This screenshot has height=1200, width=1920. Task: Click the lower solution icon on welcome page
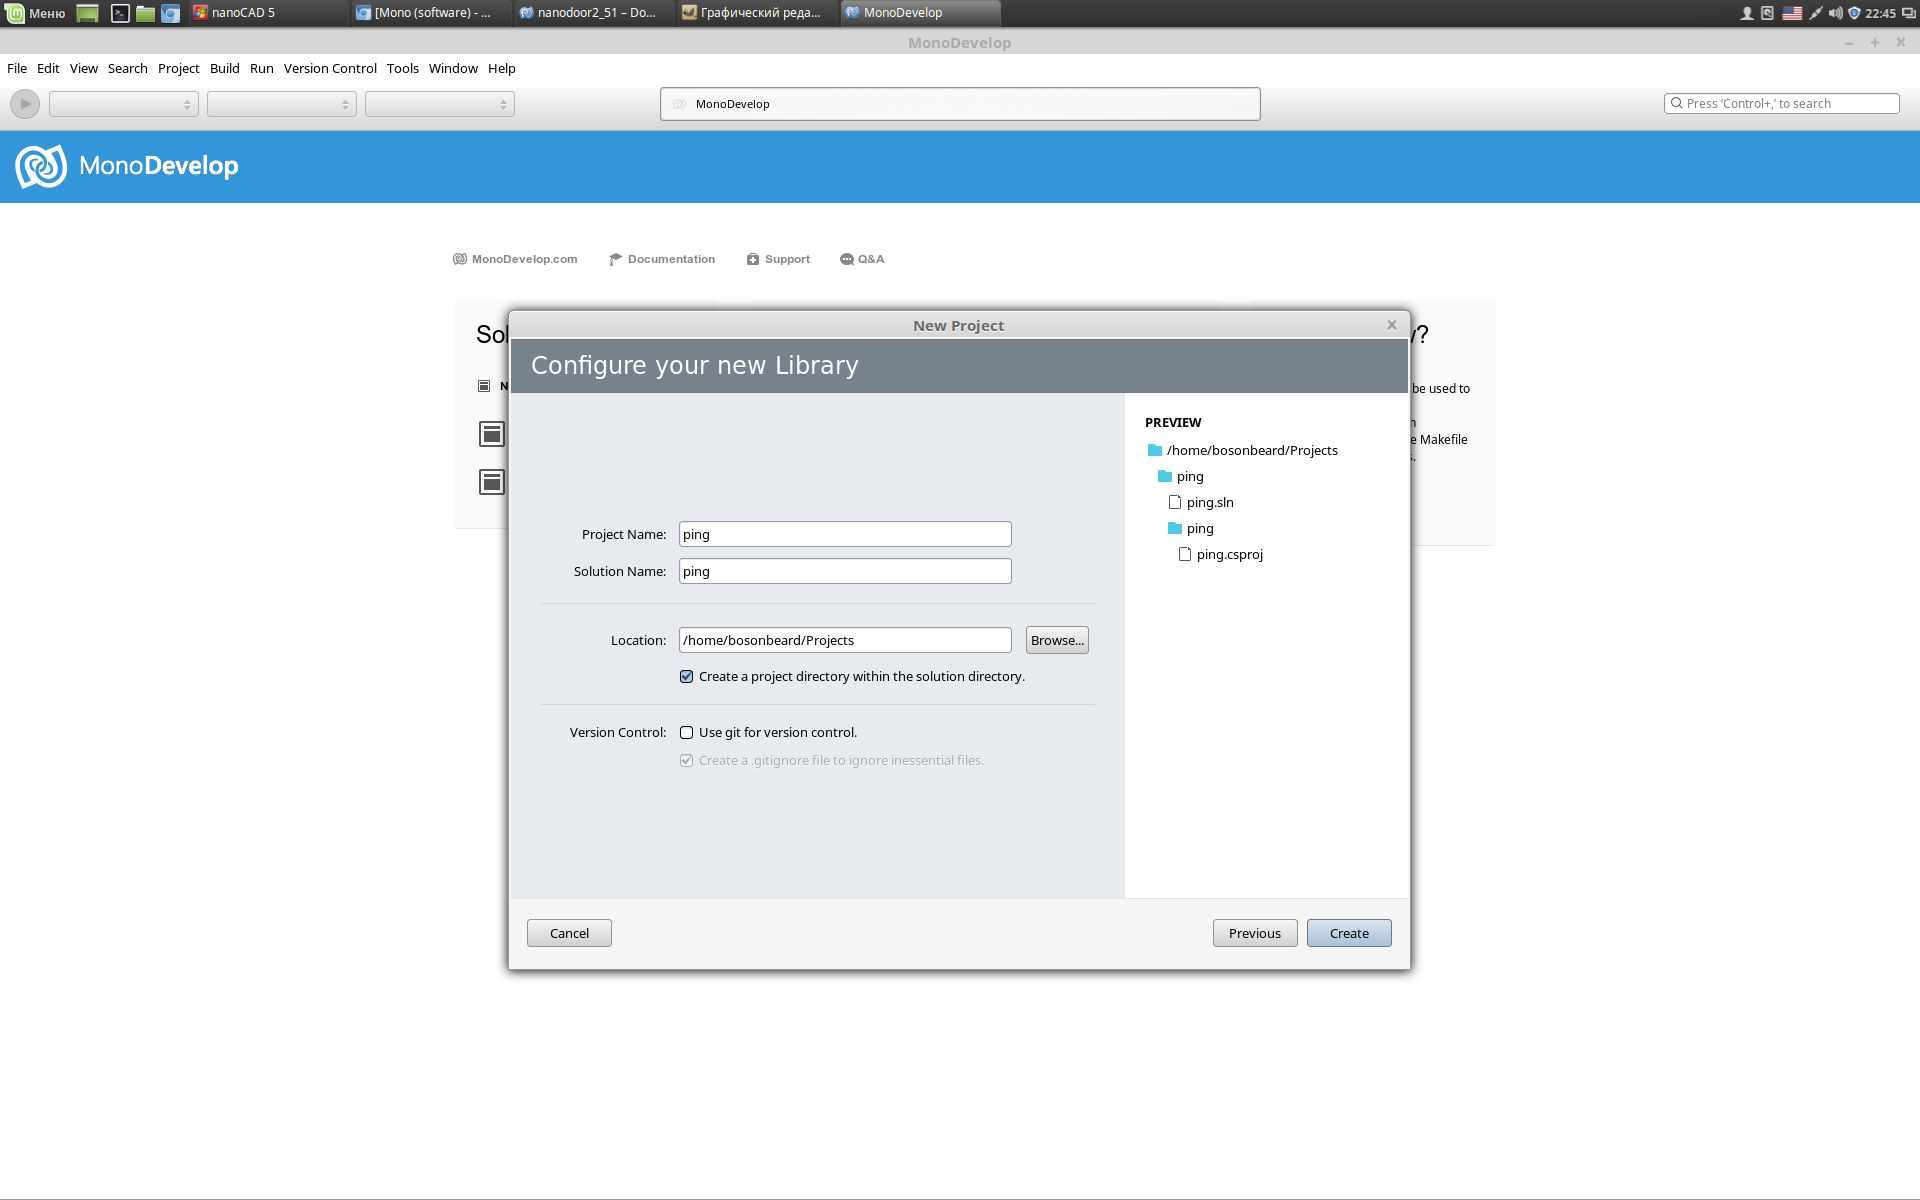coord(491,481)
